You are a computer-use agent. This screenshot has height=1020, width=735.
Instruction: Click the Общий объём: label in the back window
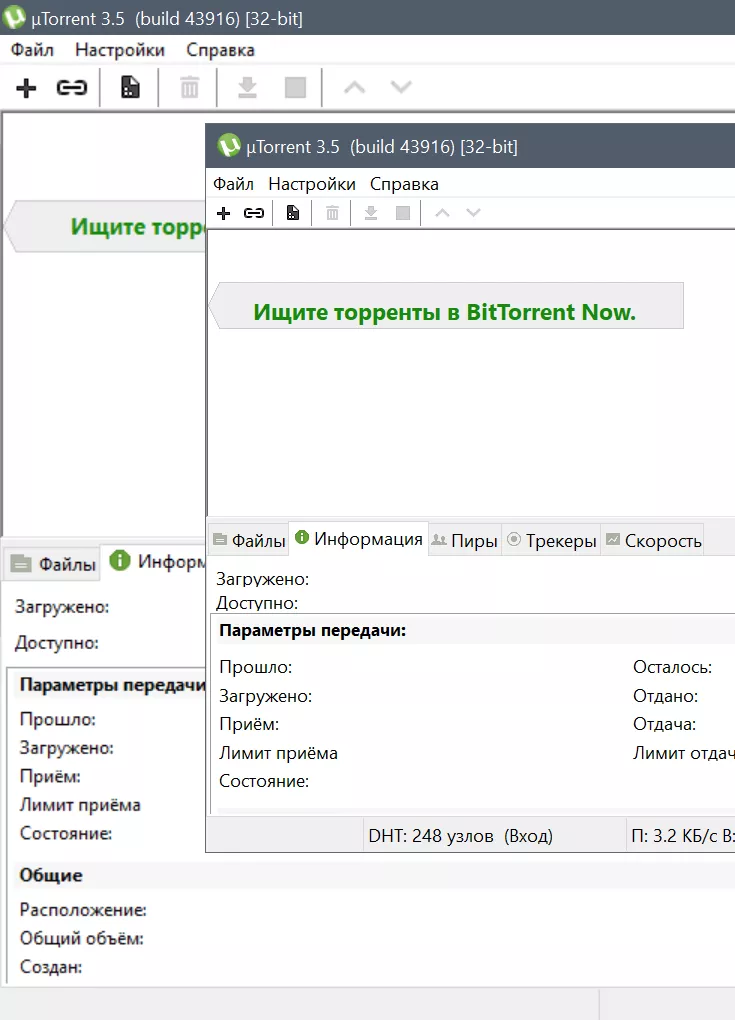(81, 938)
